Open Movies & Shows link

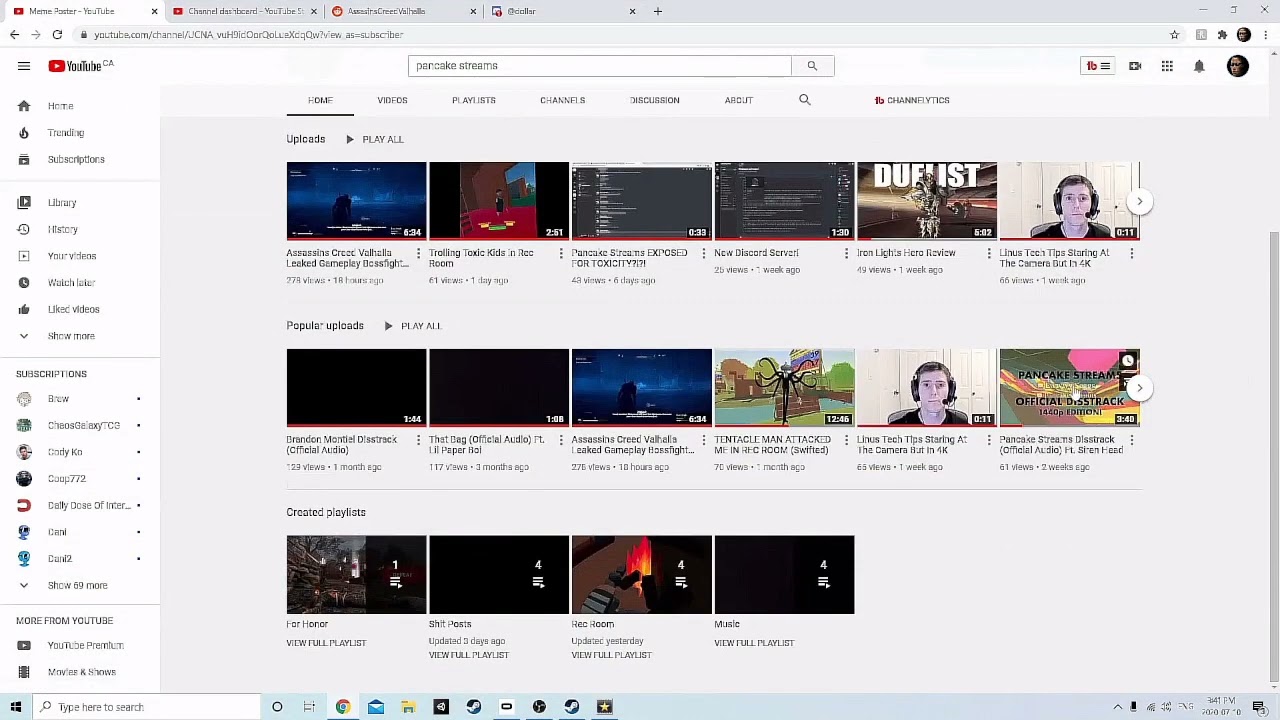click(x=80, y=673)
